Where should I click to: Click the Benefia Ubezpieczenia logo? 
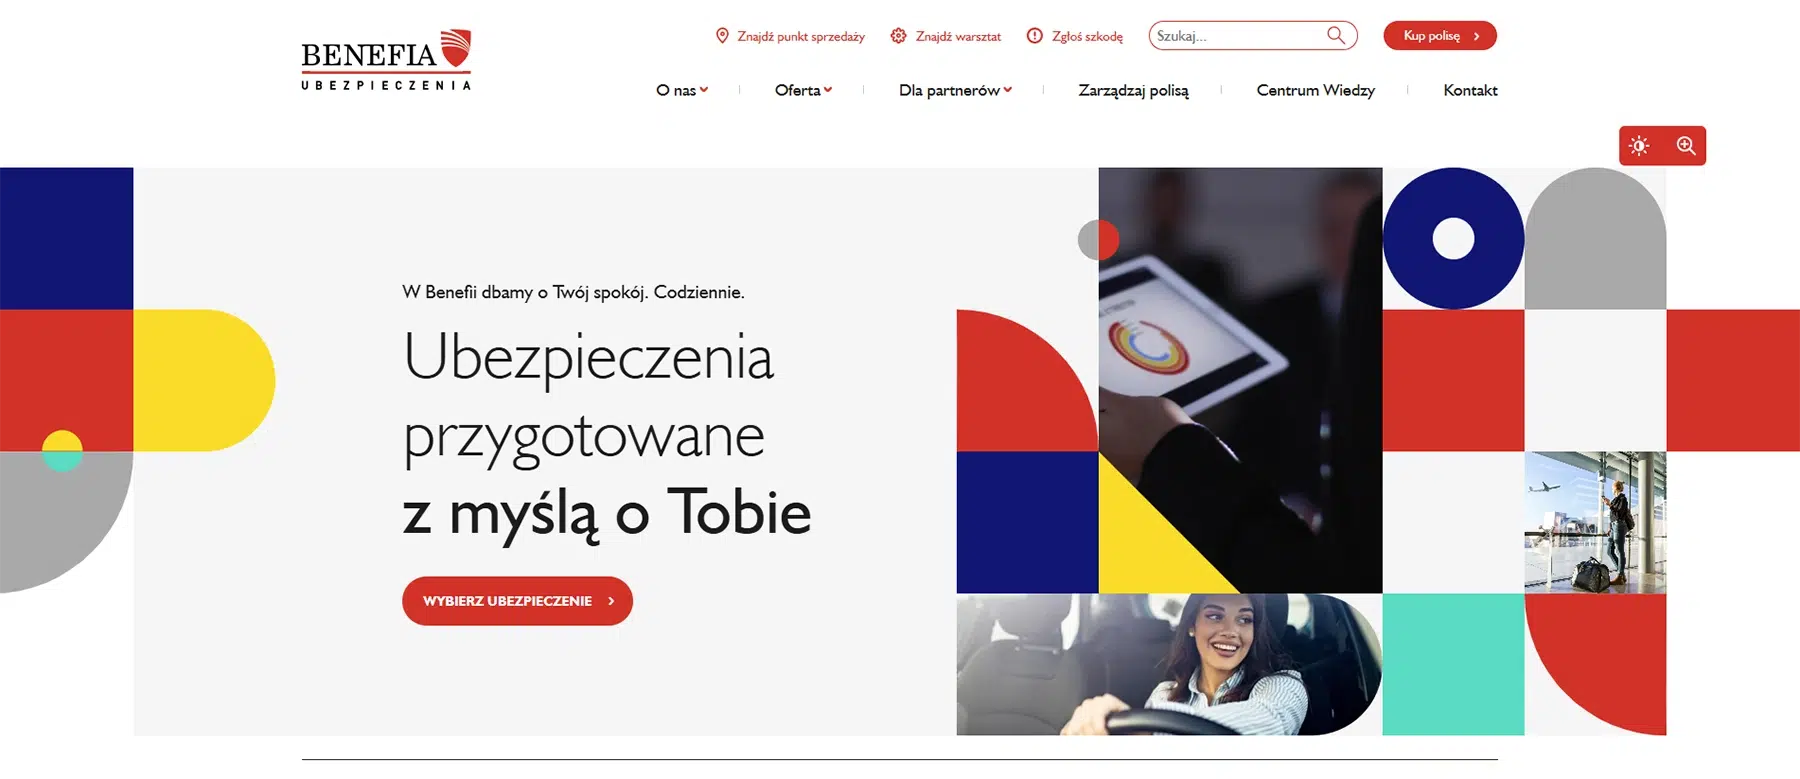click(x=386, y=60)
